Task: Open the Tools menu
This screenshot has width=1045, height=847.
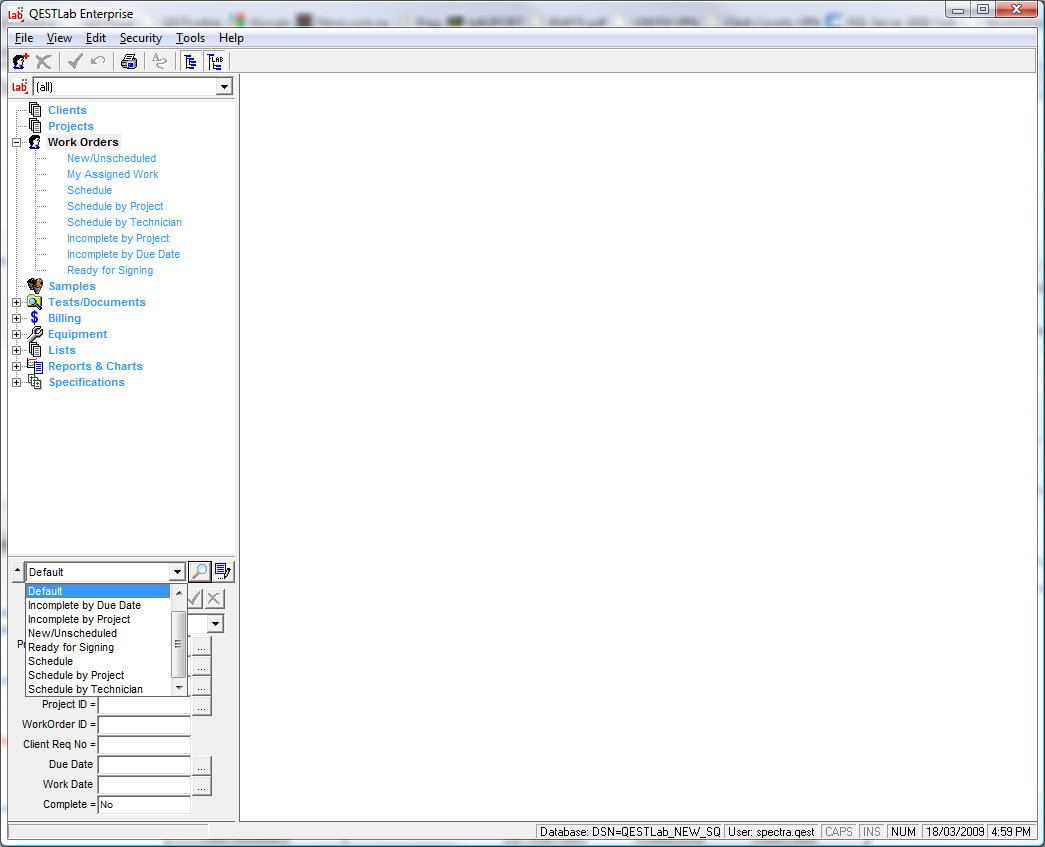Action: [x=190, y=38]
